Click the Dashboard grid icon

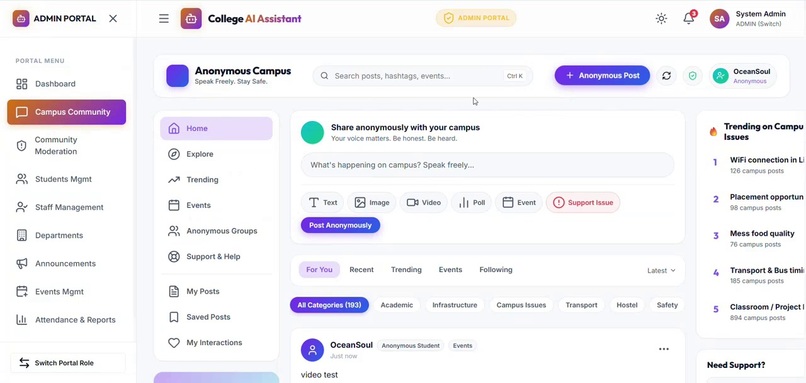tap(22, 84)
